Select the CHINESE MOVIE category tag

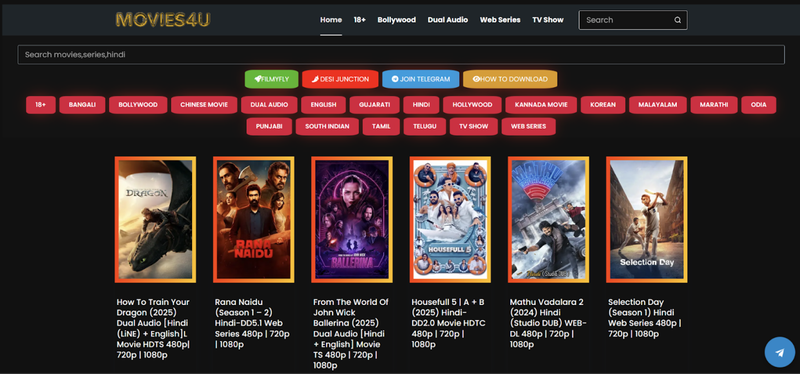204,105
